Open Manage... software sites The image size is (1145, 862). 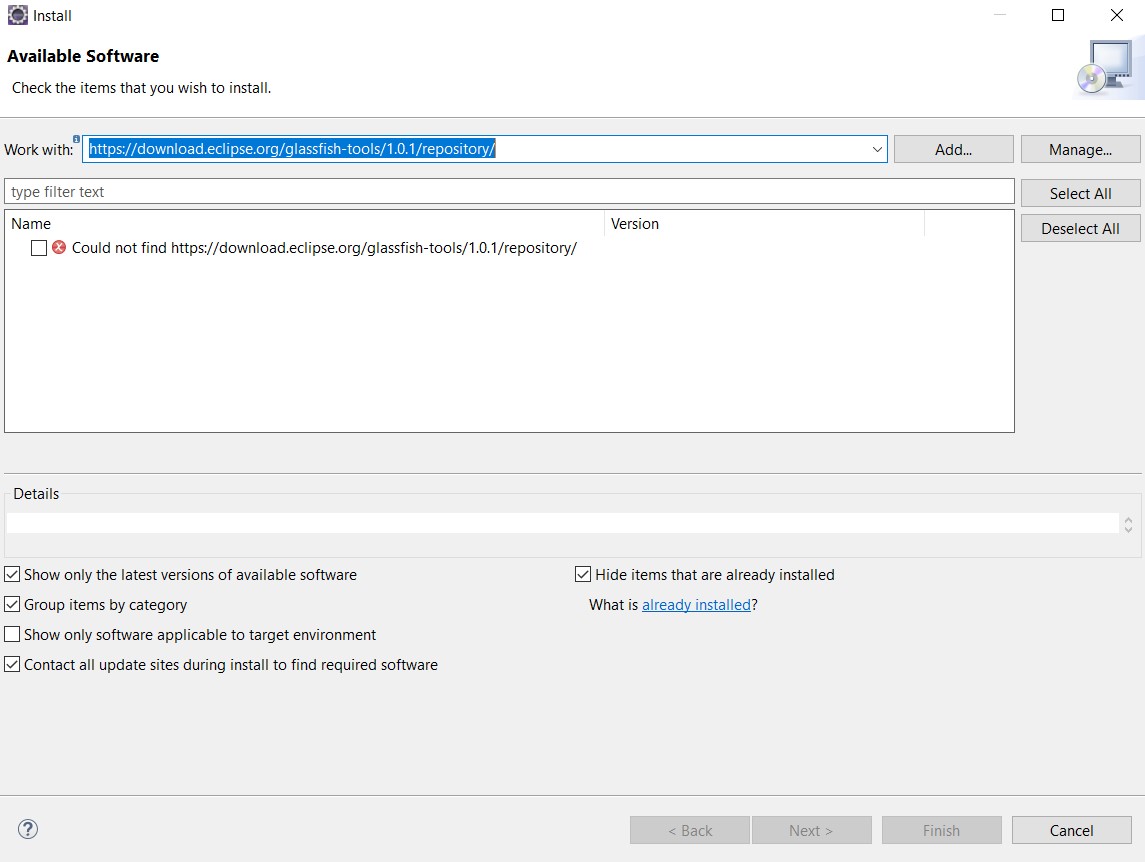click(1080, 149)
